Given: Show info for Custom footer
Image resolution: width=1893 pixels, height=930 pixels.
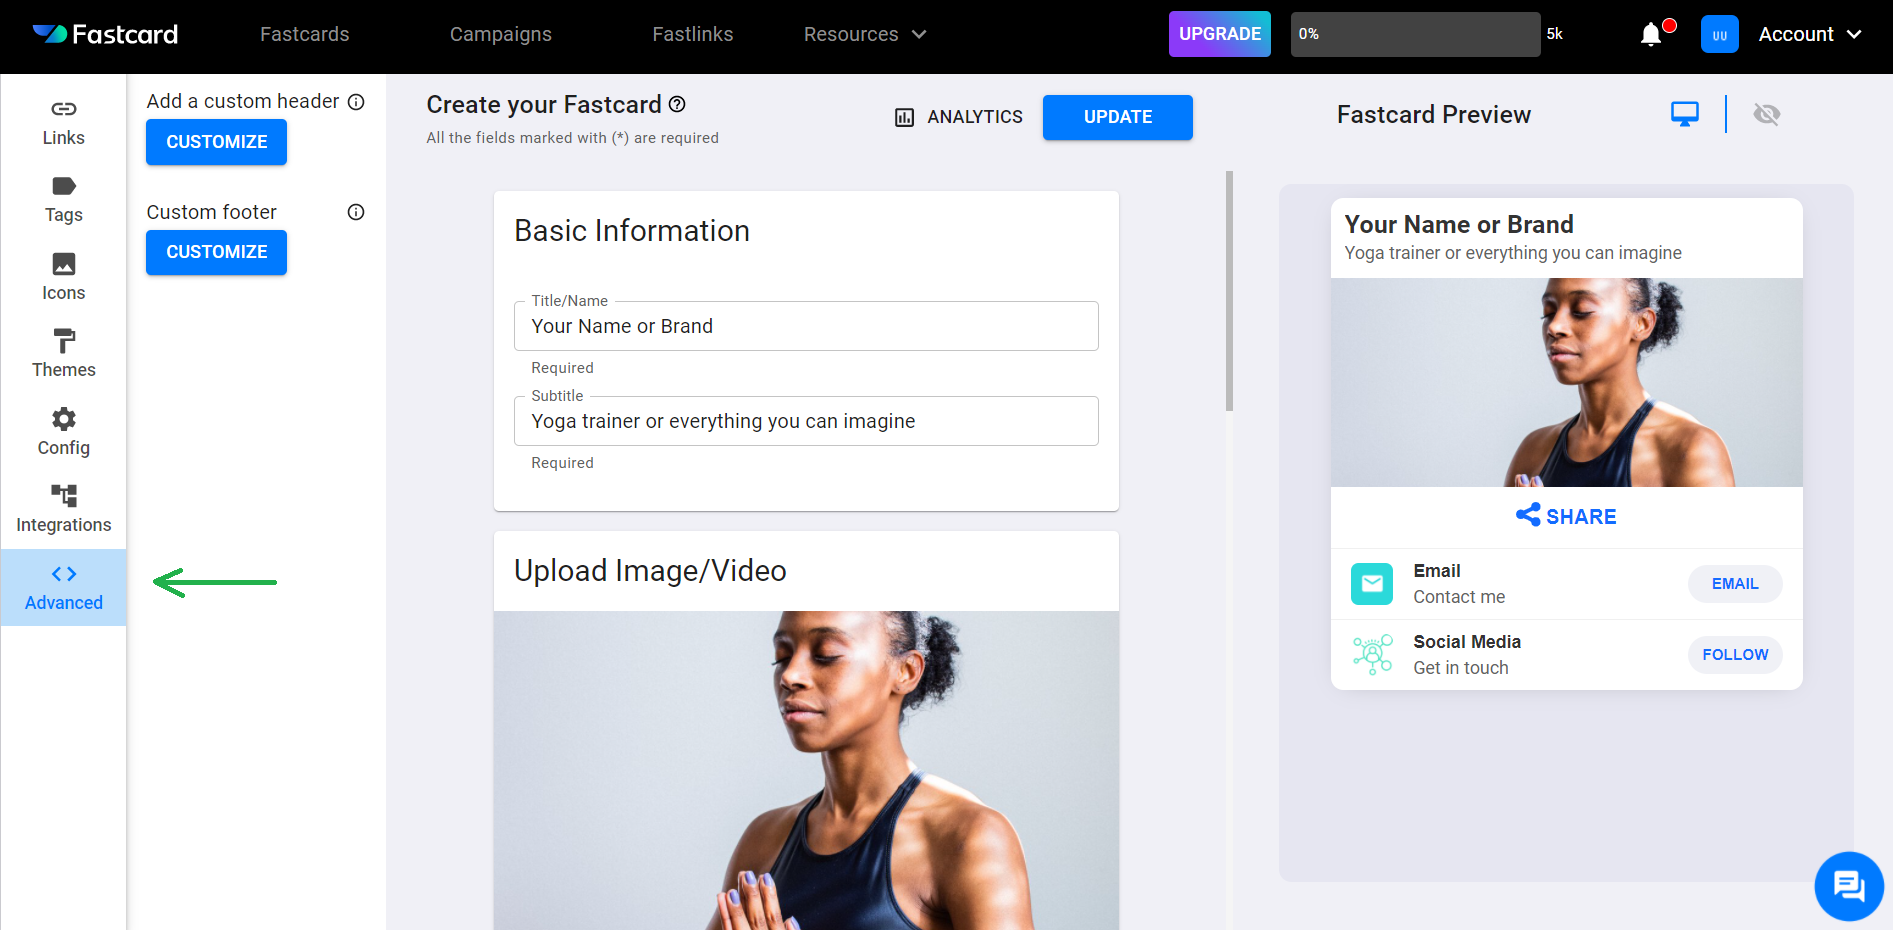Looking at the screenshot, I should click(356, 212).
